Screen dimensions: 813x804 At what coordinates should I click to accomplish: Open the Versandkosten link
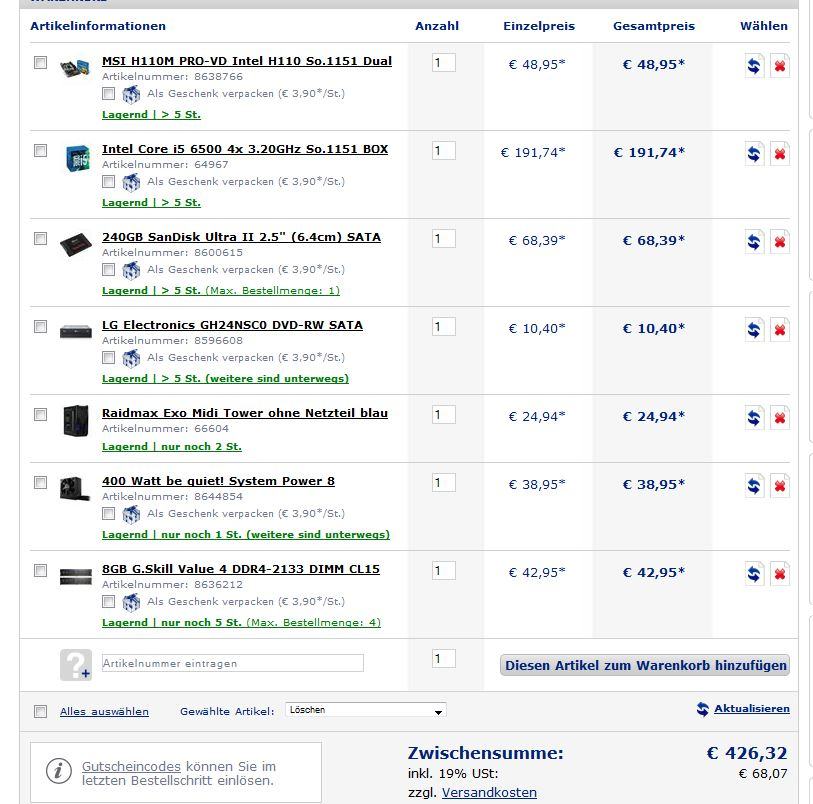pos(489,793)
